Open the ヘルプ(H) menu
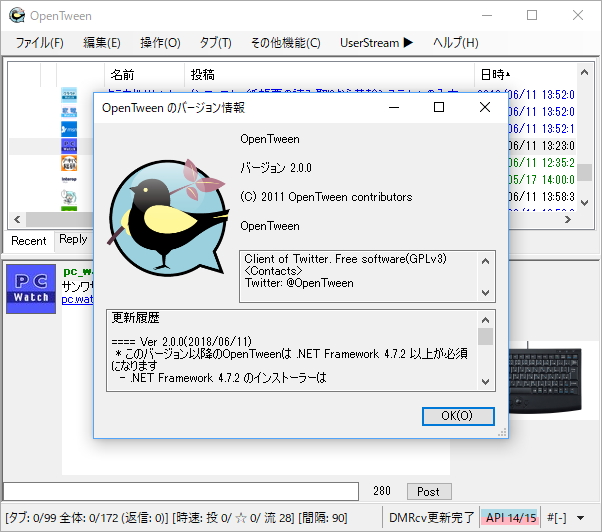This screenshot has width=602, height=532. click(456, 43)
